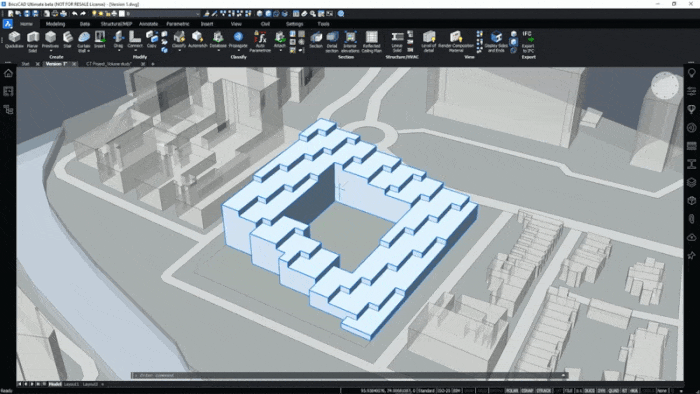The width and height of the screenshot is (700, 394).
Task: Toggle DUCS in the status bar
Action: coord(589,391)
